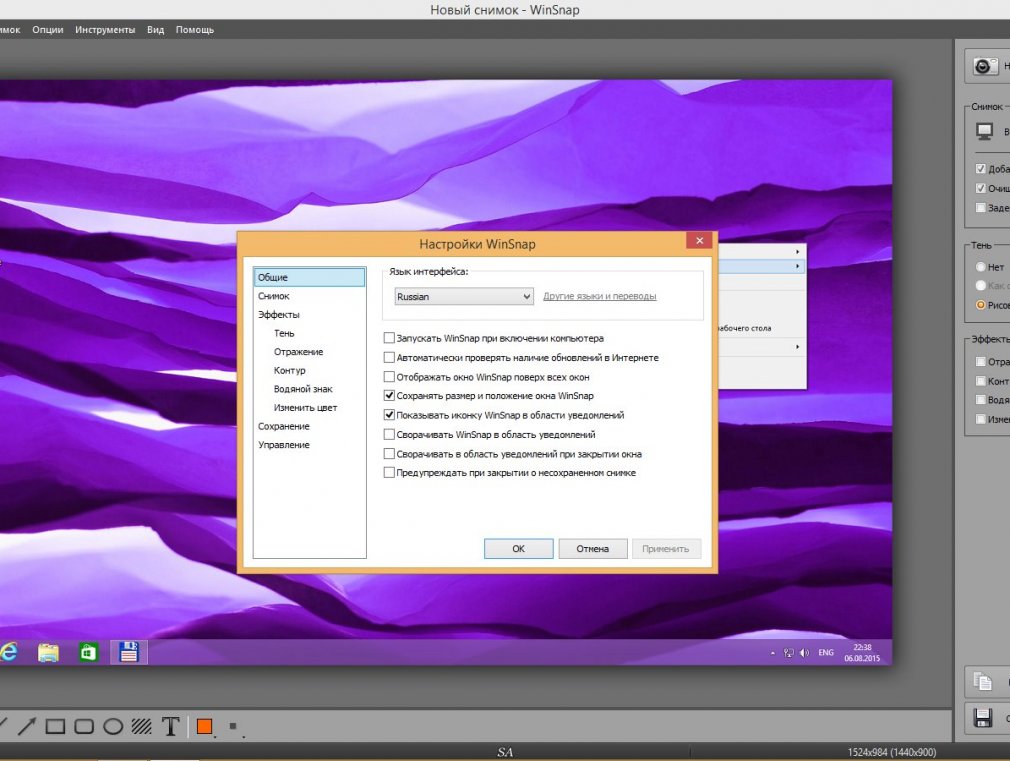
Task: Pick the small square line width option
Action: pyautogui.click(x=233, y=726)
